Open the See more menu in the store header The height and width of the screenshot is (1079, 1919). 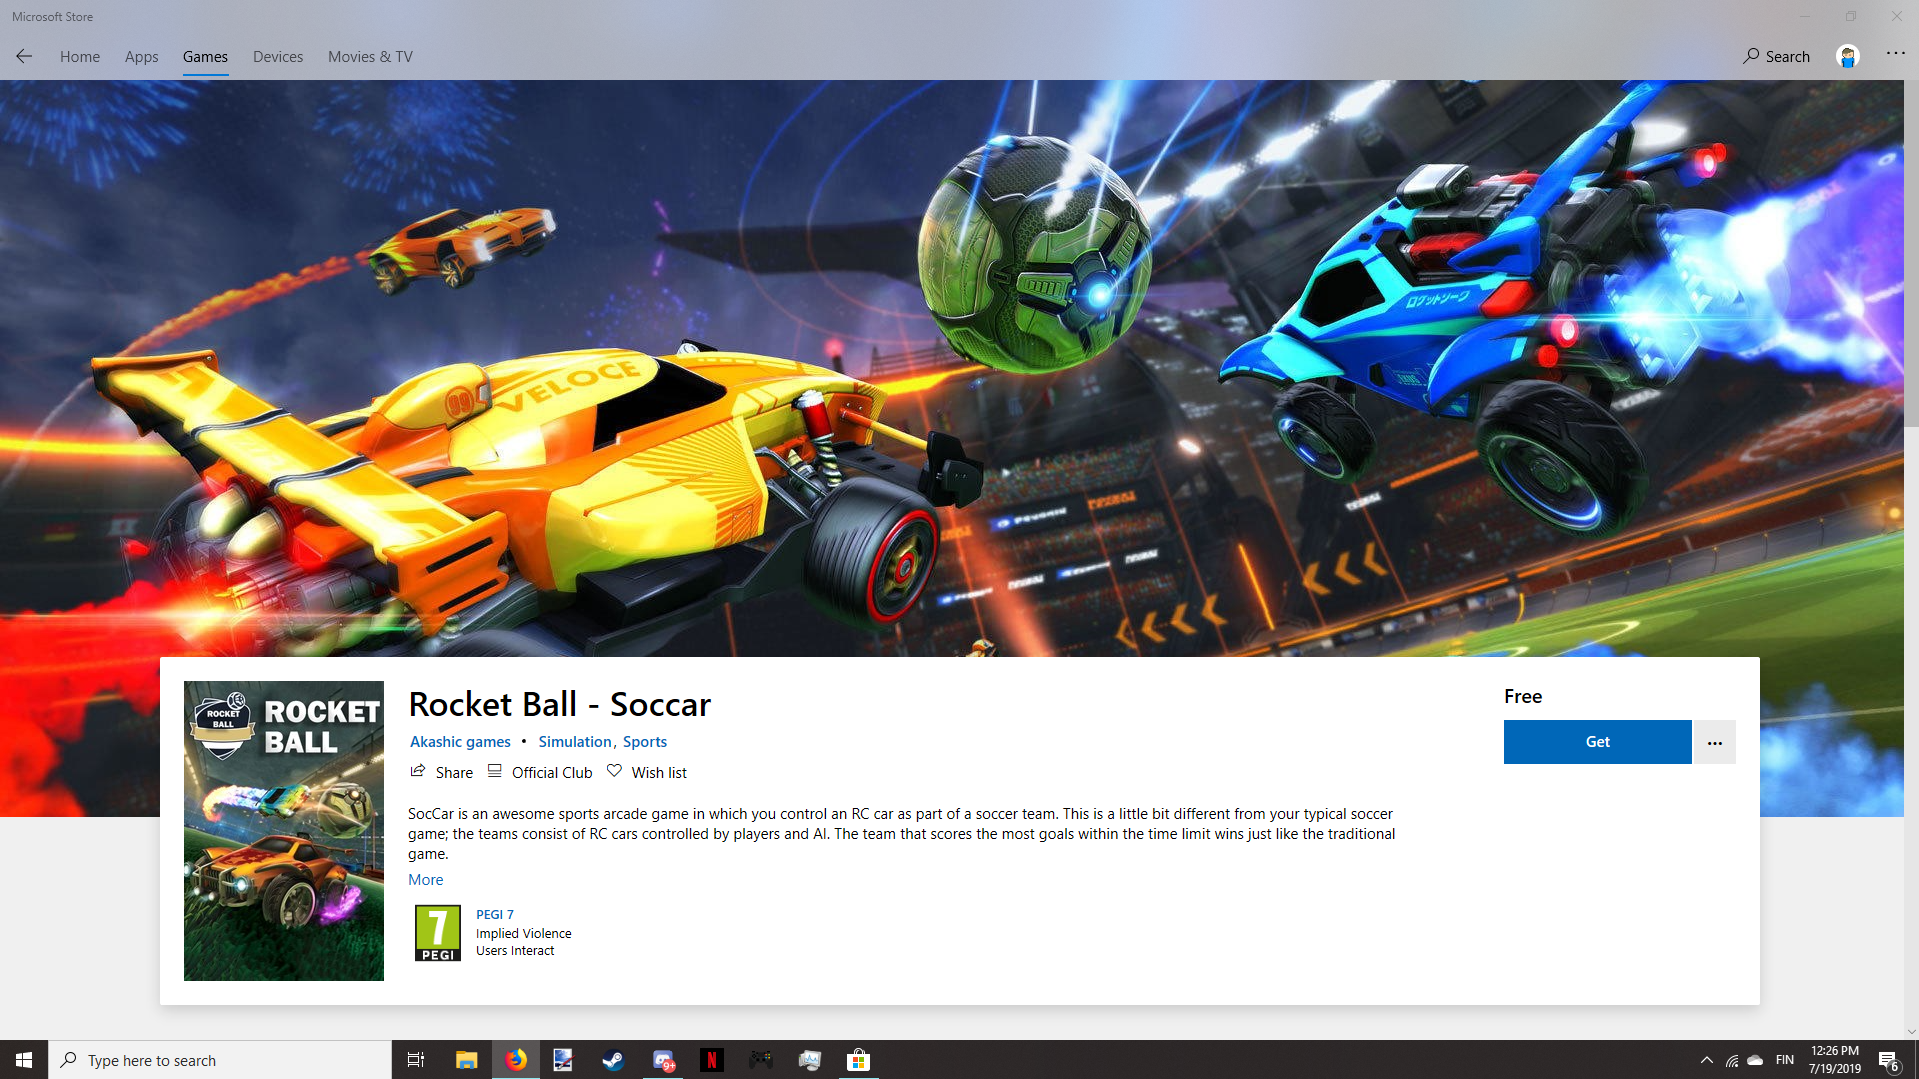pyautogui.click(x=1895, y=54)
